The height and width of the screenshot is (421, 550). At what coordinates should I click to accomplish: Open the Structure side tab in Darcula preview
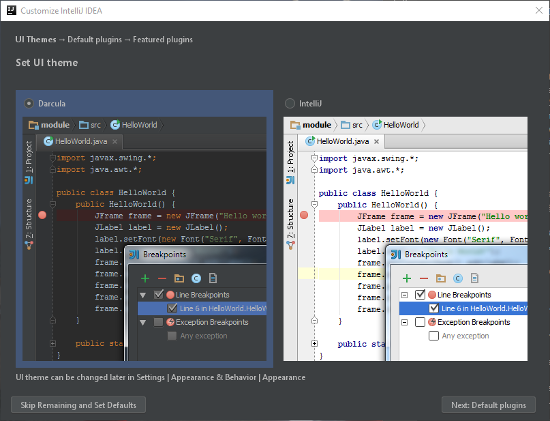(x=29, y=225)
